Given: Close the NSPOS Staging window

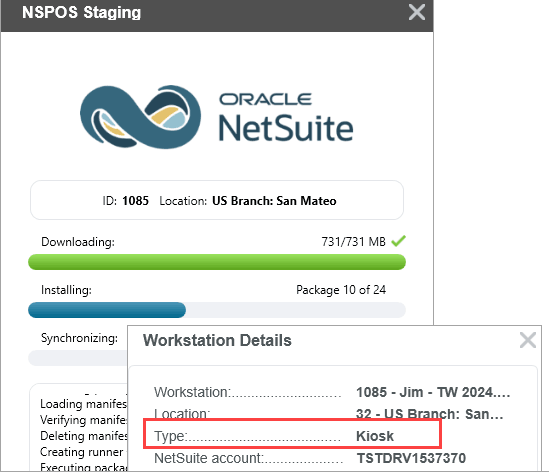Looking at the screenshot, I should [417, 12].
